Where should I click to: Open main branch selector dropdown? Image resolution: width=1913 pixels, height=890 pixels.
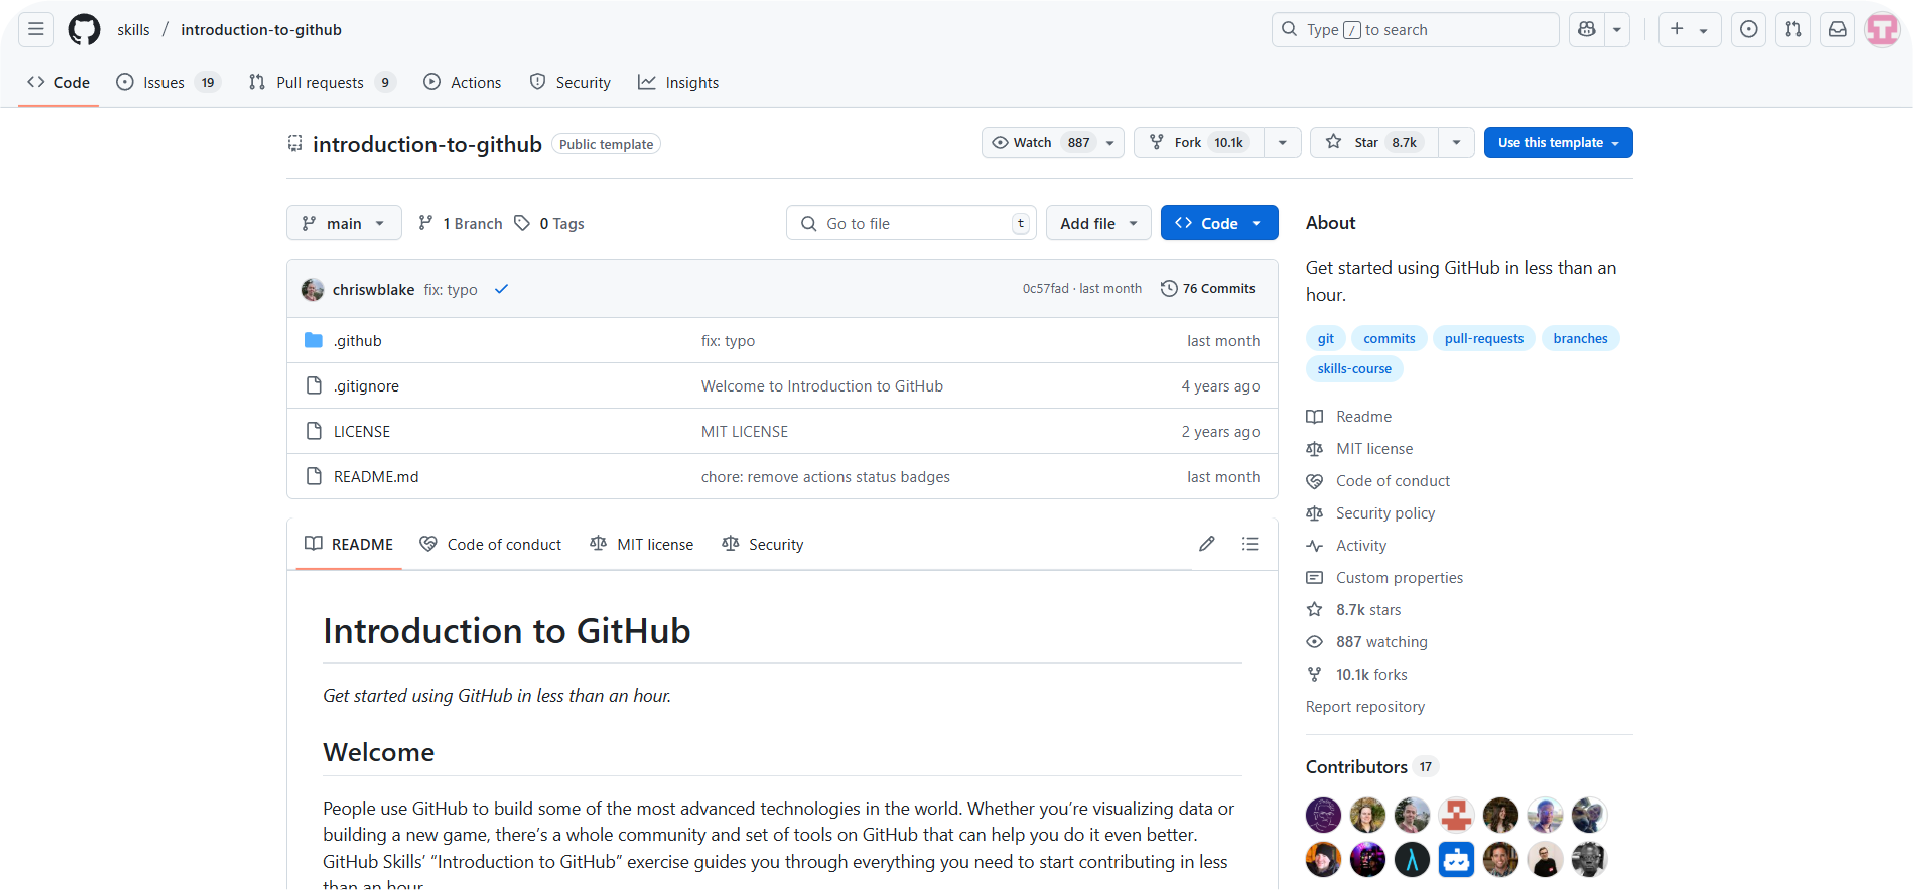[x=344, y=223]
